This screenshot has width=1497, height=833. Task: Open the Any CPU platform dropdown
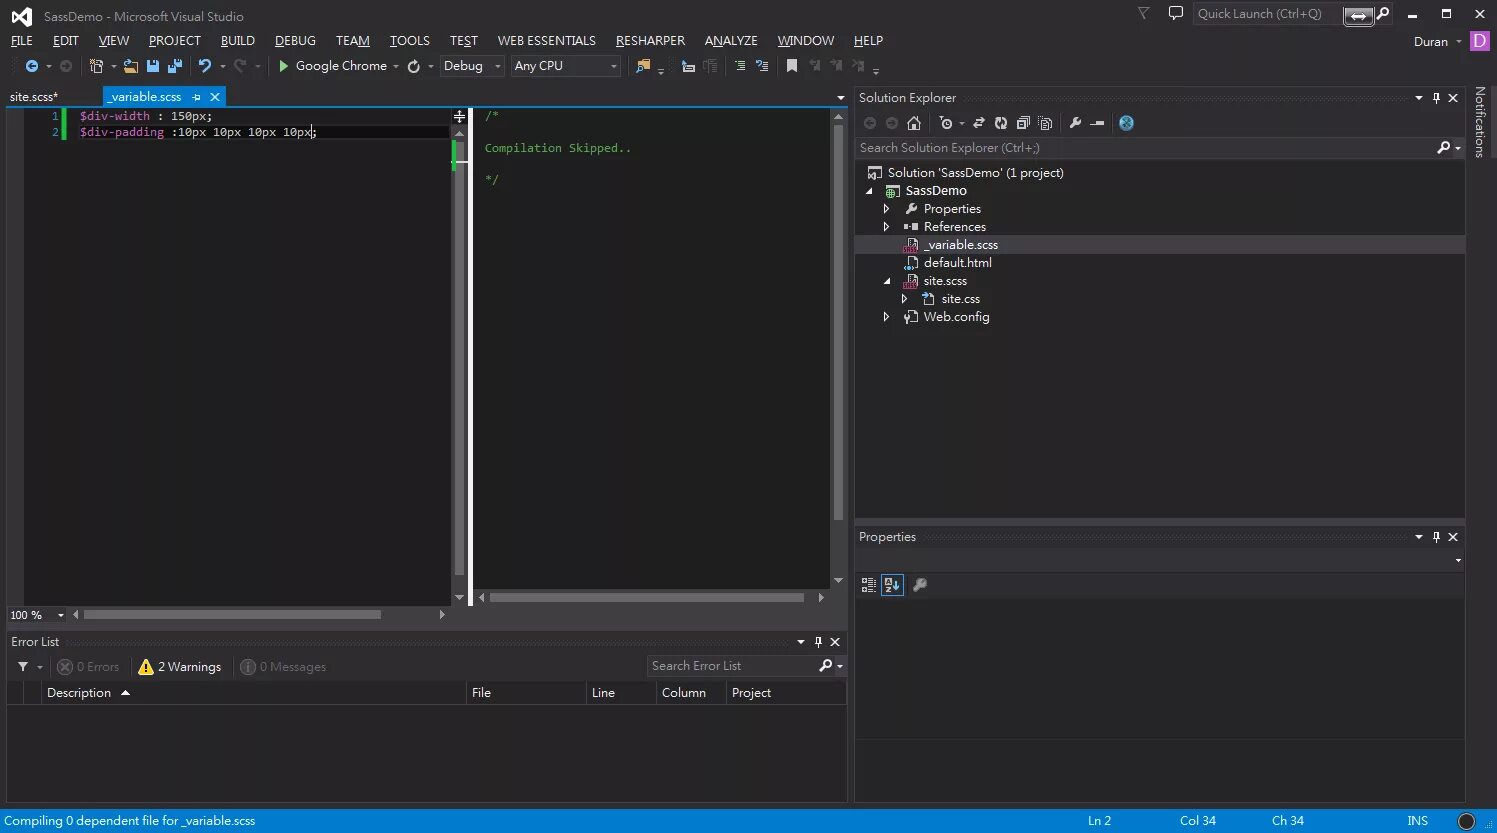point(566,66)
